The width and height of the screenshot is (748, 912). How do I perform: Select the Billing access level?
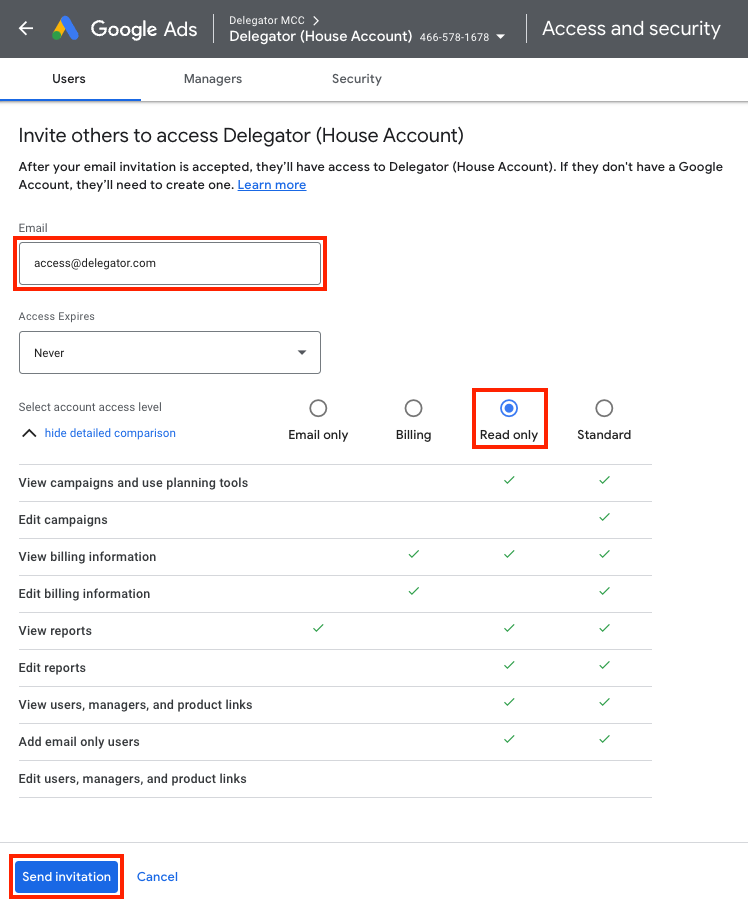[414, 408]
